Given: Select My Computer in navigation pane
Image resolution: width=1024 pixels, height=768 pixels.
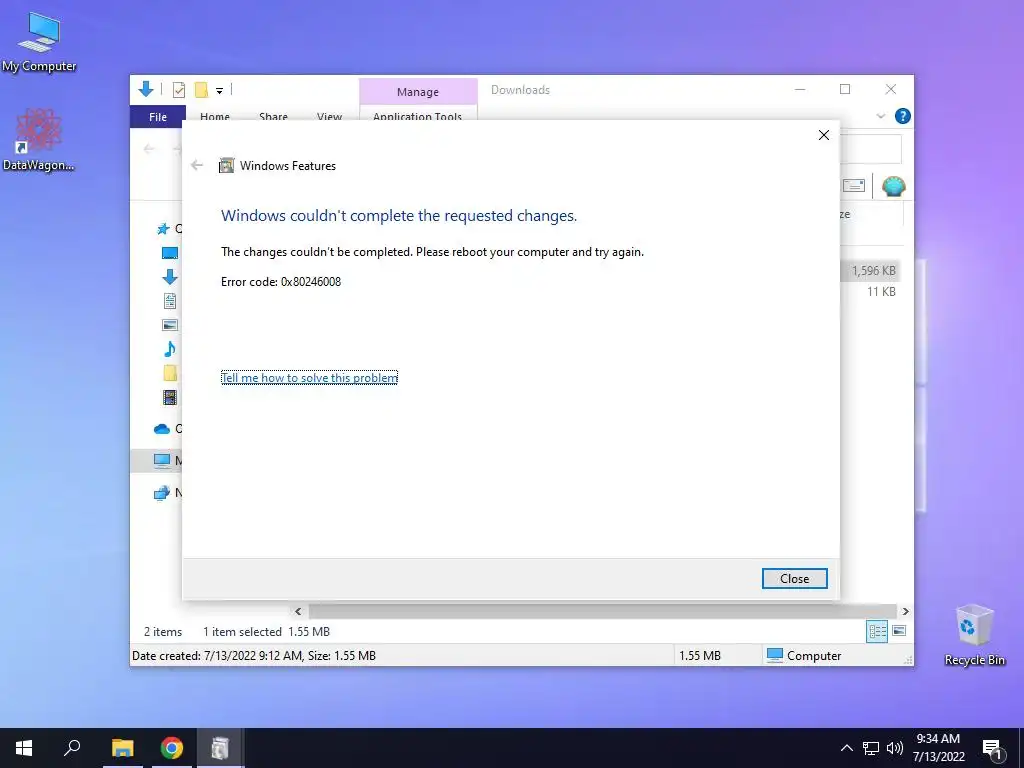Looking at the screenshot, I should pos(162,460).
